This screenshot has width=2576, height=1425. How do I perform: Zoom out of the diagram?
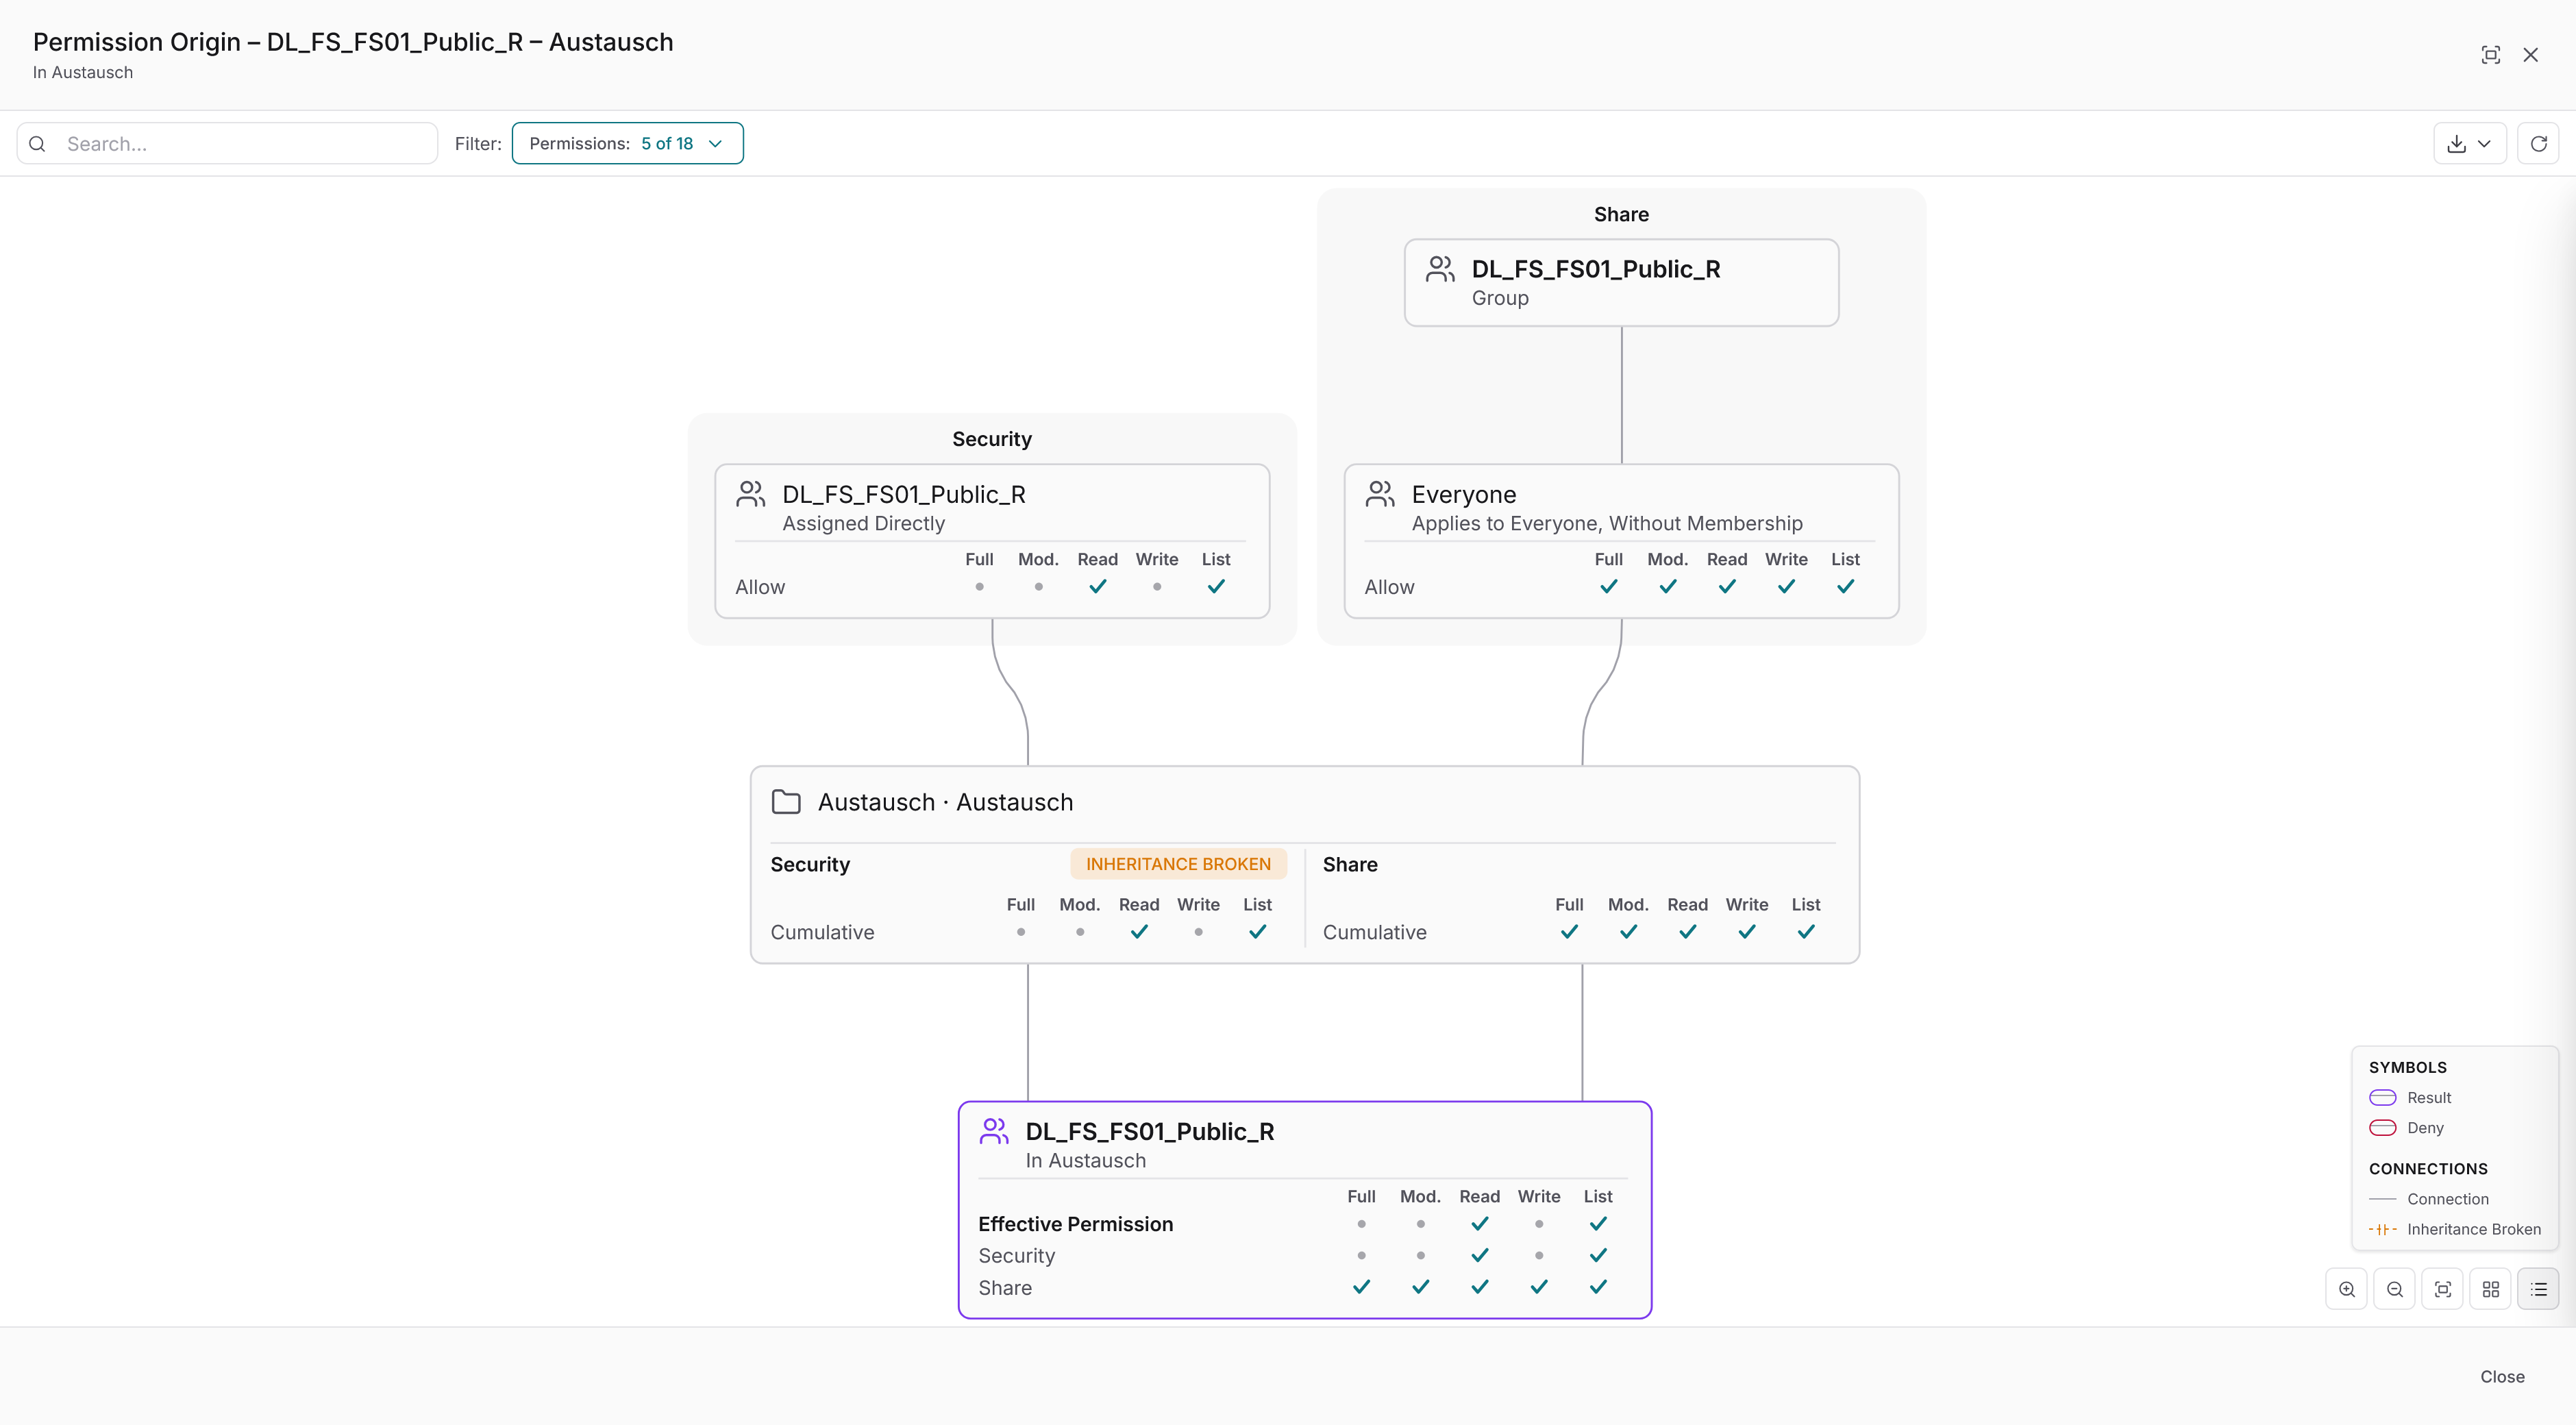pyautogui.click(x=2395, y=1289)
